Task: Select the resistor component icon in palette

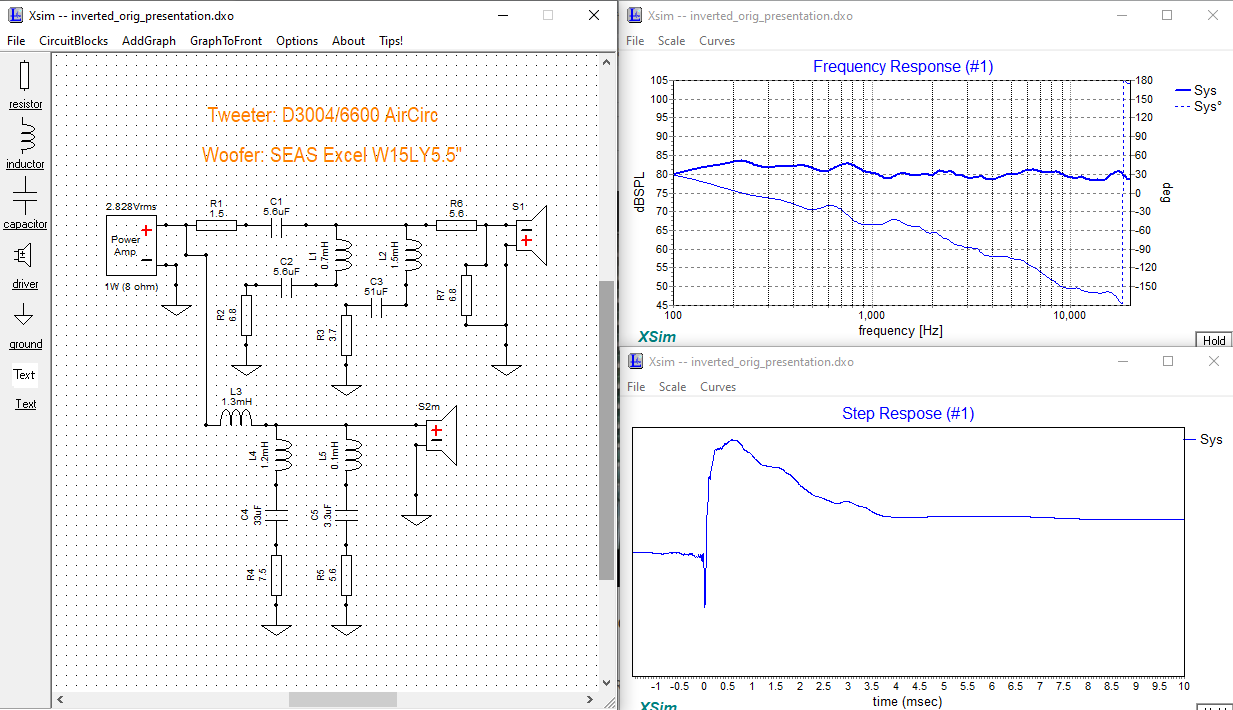Action: coord(25,75)
